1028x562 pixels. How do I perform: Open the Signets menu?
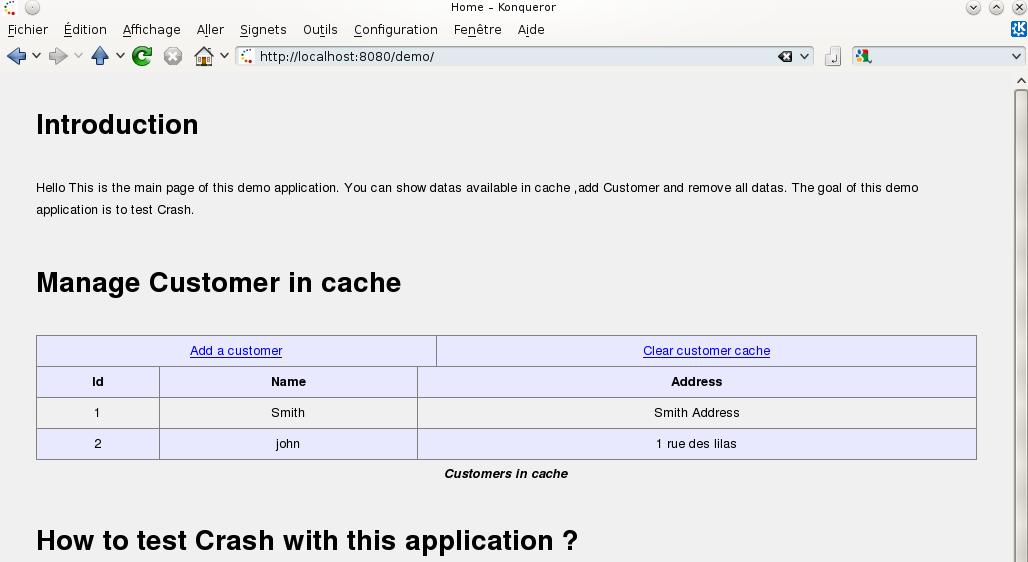click(263, 30)
